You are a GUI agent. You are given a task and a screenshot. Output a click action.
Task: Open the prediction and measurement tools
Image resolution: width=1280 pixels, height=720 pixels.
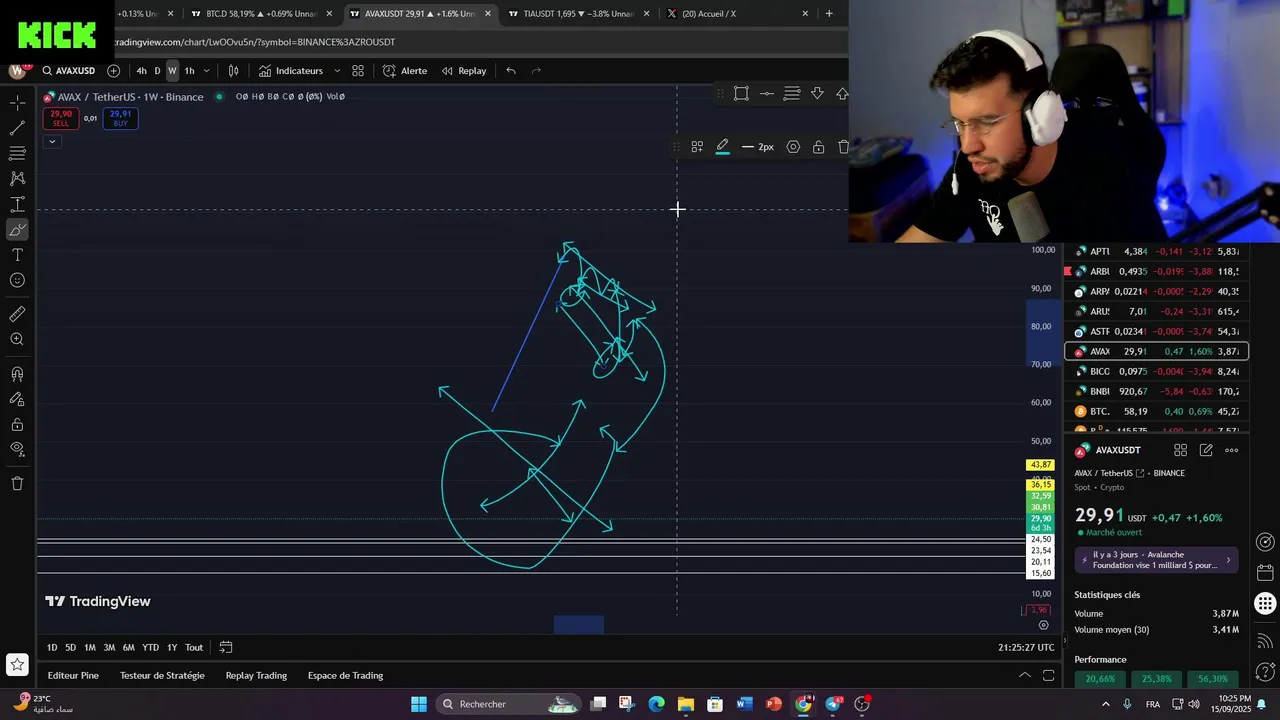17,204
